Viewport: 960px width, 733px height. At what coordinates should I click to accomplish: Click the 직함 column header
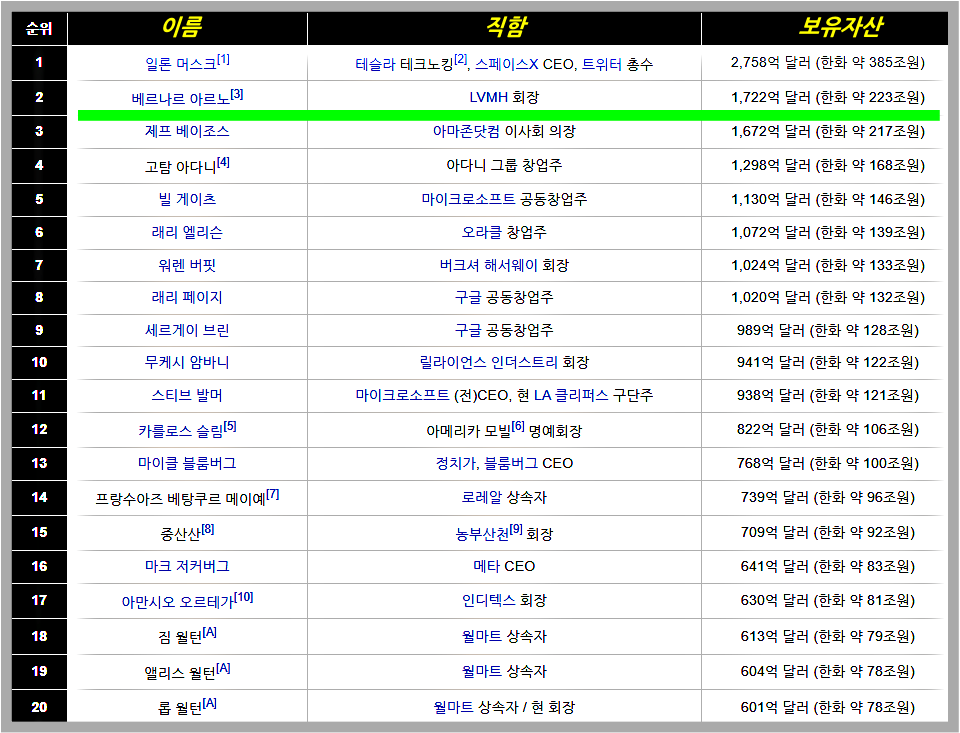click(504, 28)
